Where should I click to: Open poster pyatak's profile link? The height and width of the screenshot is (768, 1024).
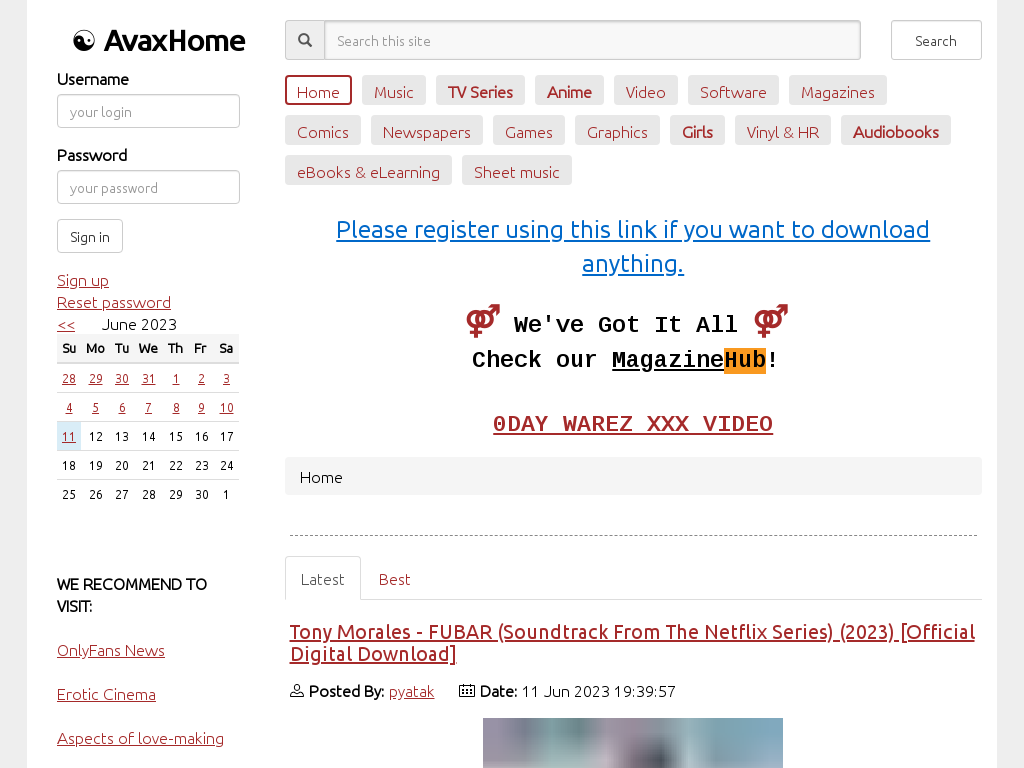click(411, 691)
